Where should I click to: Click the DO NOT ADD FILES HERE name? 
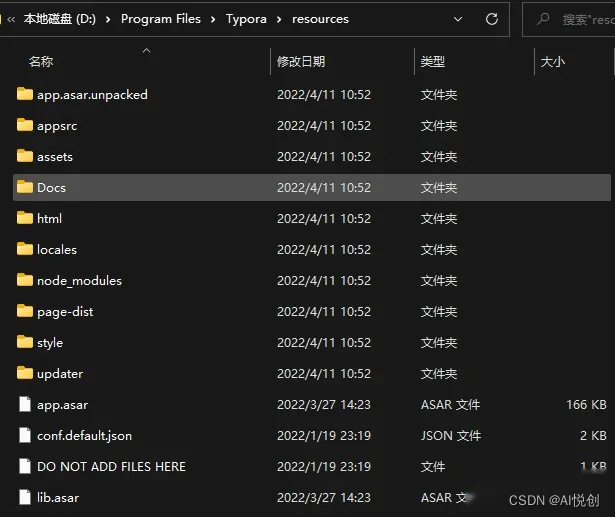point(111,466)
